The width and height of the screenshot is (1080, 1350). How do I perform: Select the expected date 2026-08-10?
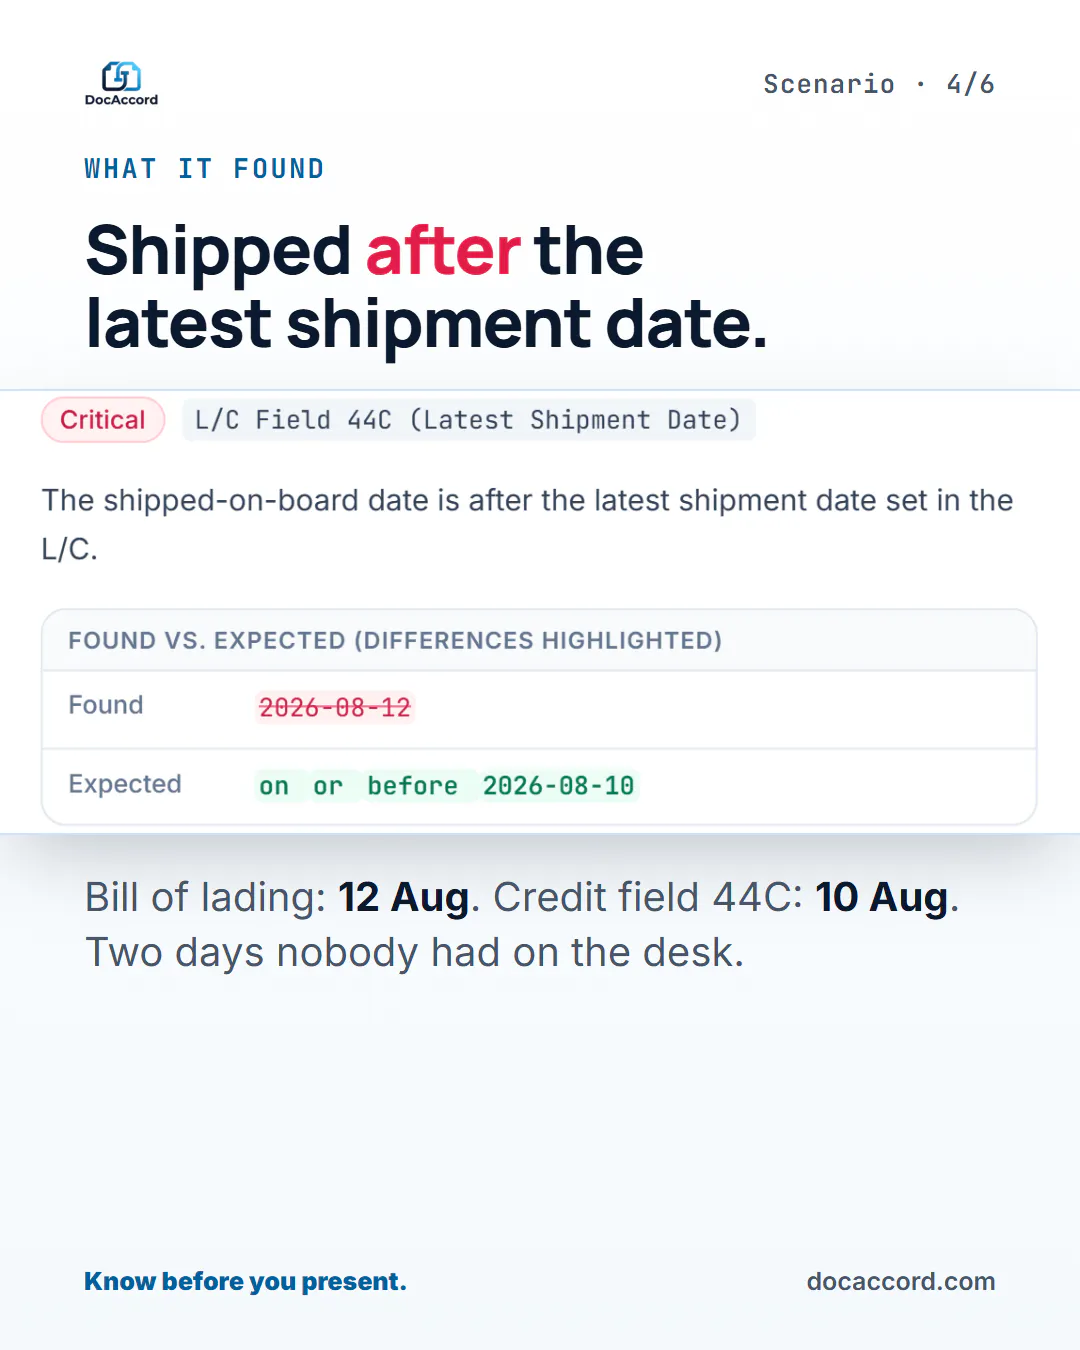tap(558, 786)
